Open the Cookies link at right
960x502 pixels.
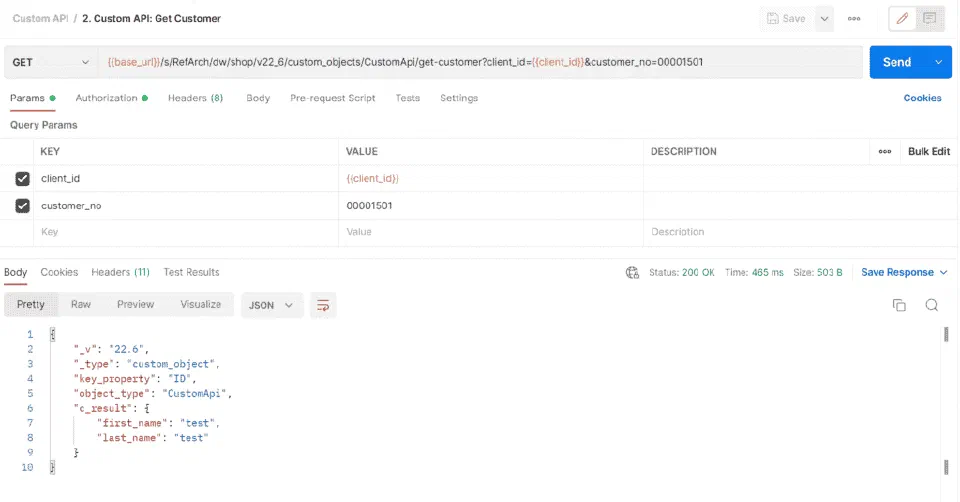tap(922, 98)
